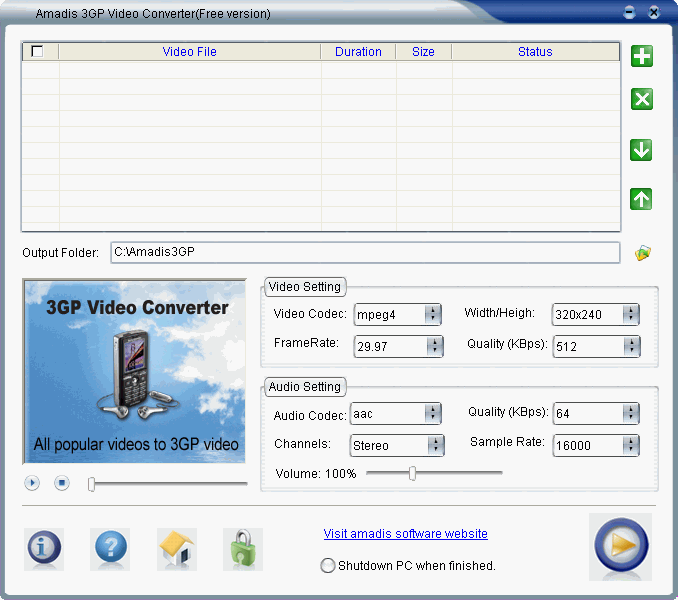
Task: Open the Video Codec dropdown
Action: click(433, 315)
